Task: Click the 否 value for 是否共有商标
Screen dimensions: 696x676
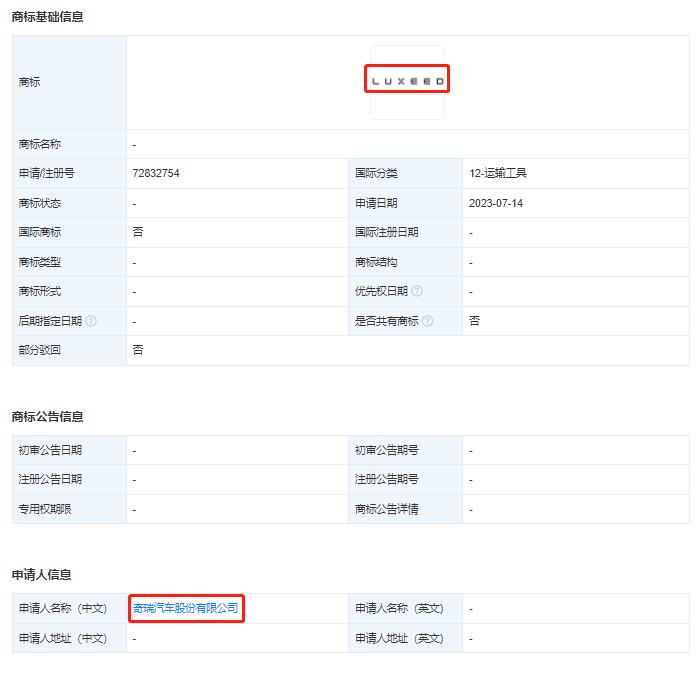Action: pos(475,320)
